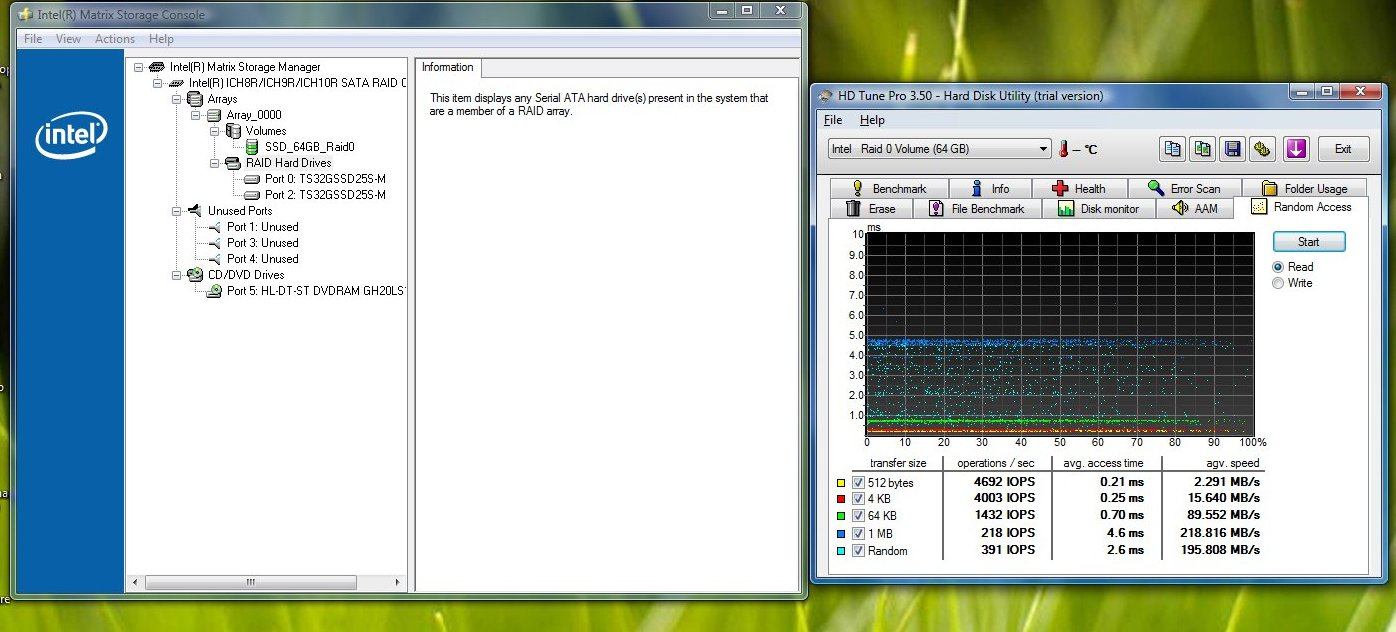Click the Port 2 hard drive icon
Screen dimensions: 1396x632
252,195
